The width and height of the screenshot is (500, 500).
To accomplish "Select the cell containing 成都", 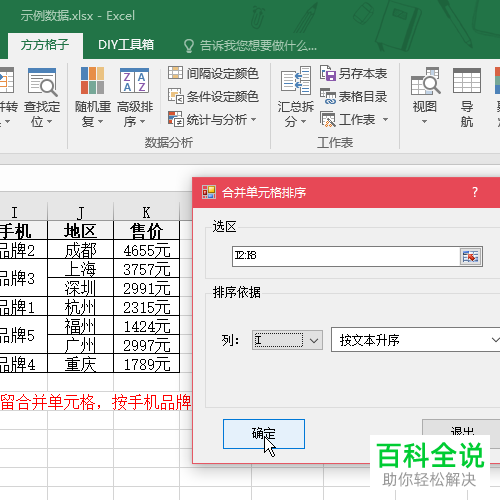I will 80,250.
